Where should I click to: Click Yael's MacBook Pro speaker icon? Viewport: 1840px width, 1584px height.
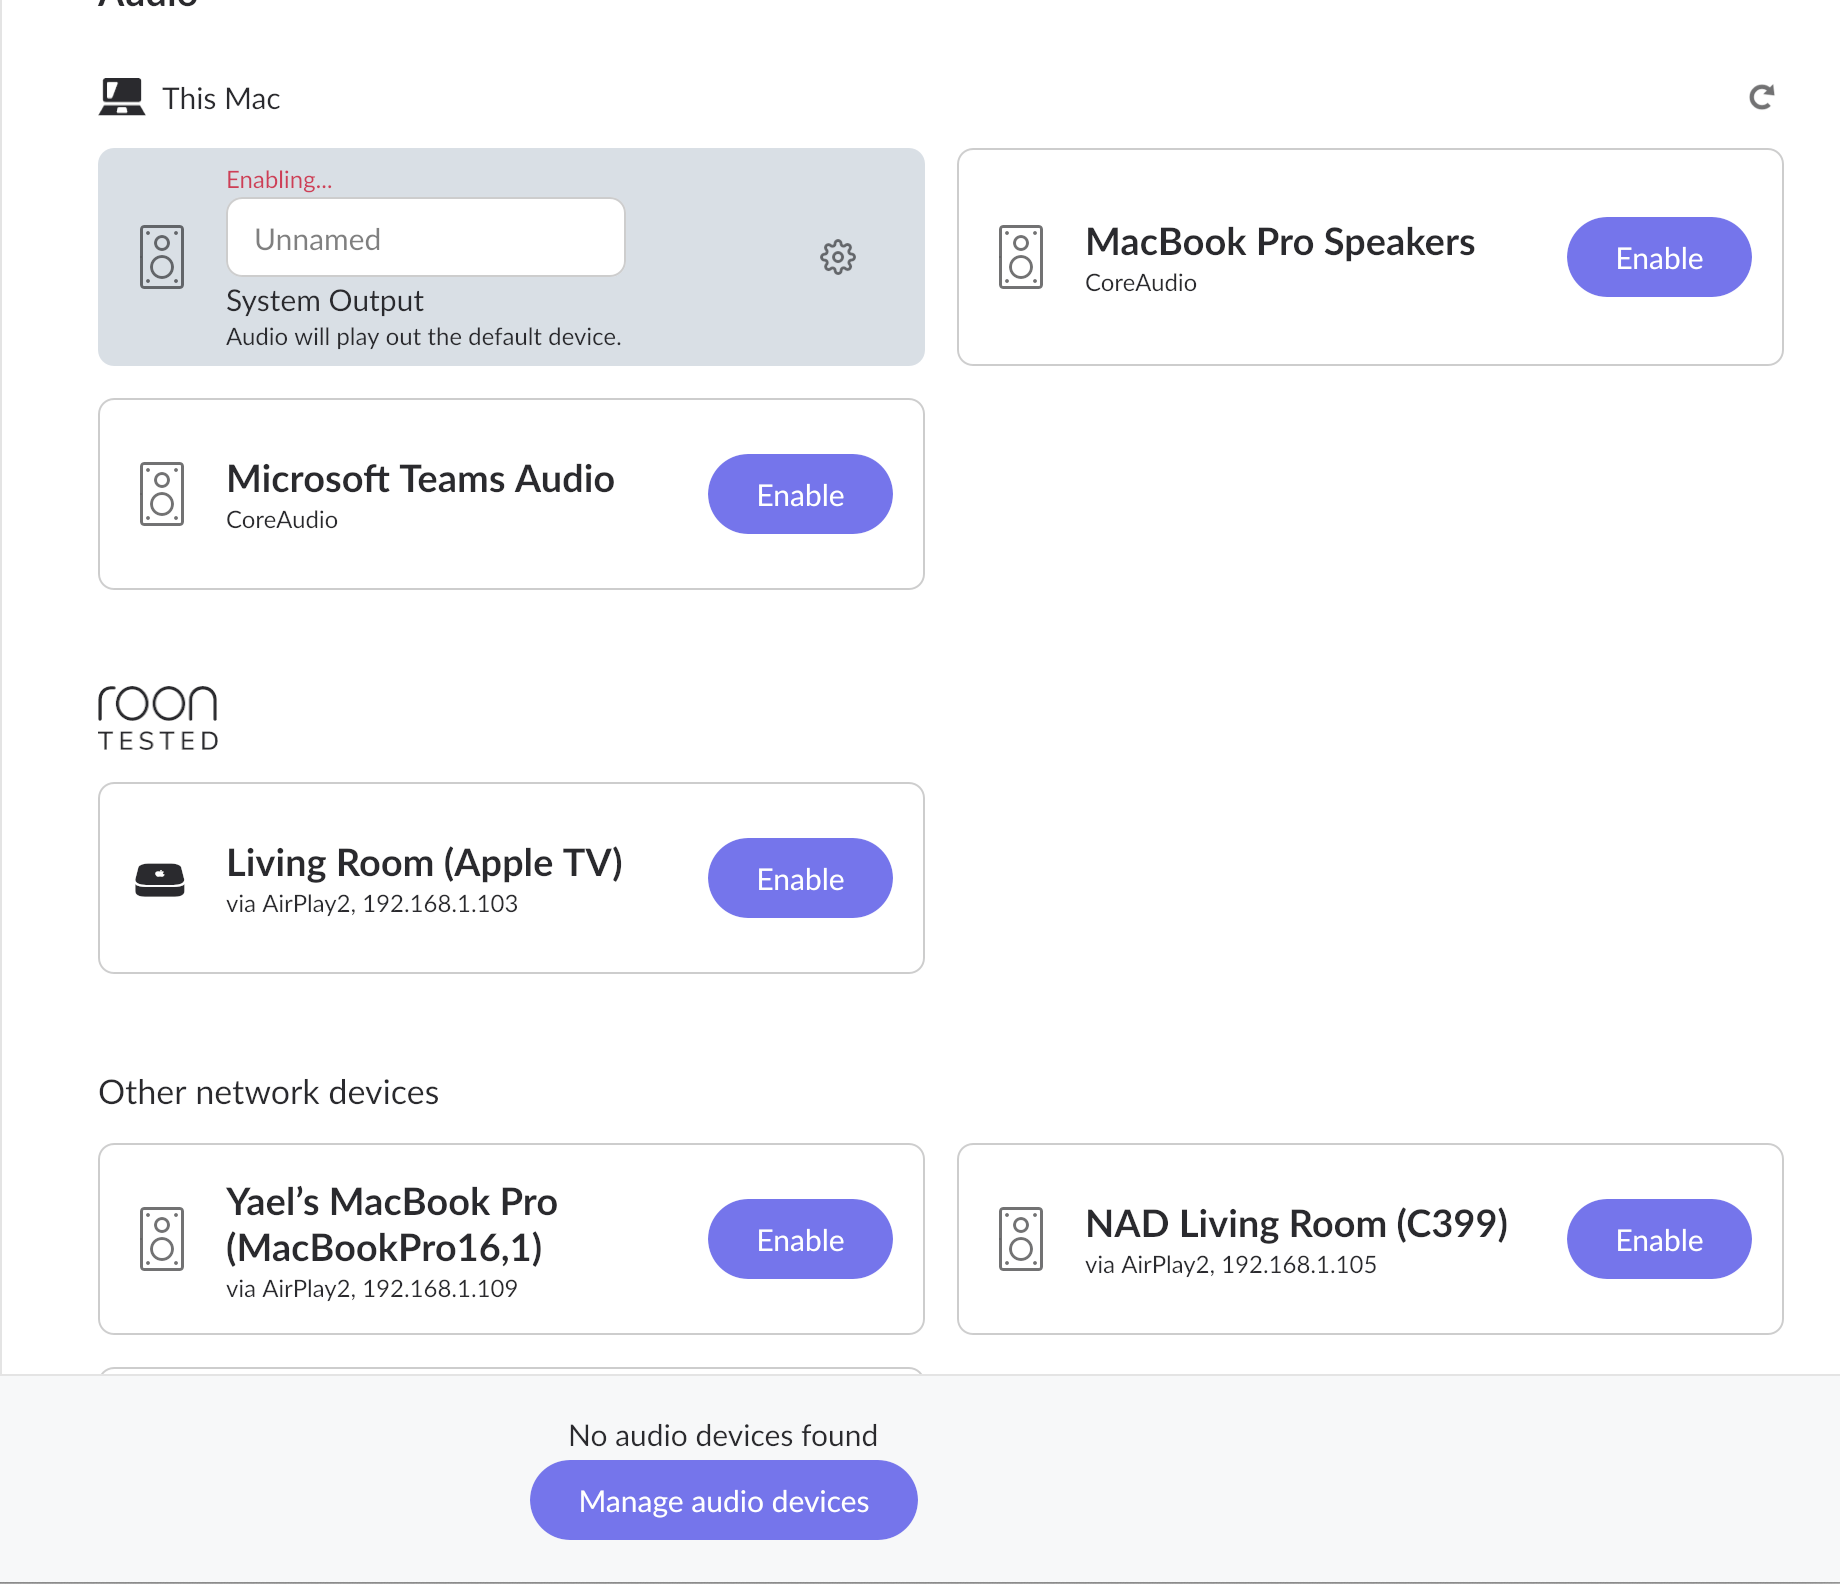[162, 1239]
